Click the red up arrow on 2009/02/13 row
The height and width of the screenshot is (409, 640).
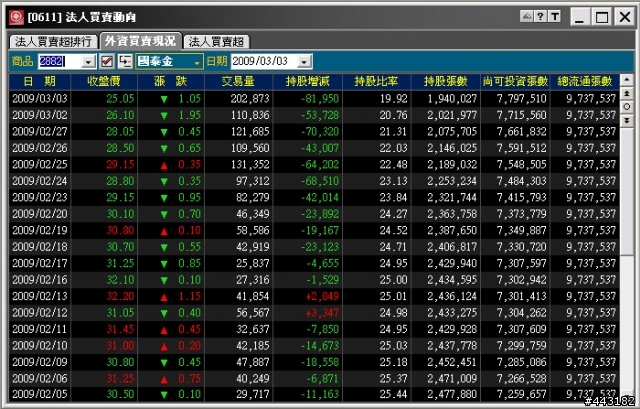(x=164, y=297)
